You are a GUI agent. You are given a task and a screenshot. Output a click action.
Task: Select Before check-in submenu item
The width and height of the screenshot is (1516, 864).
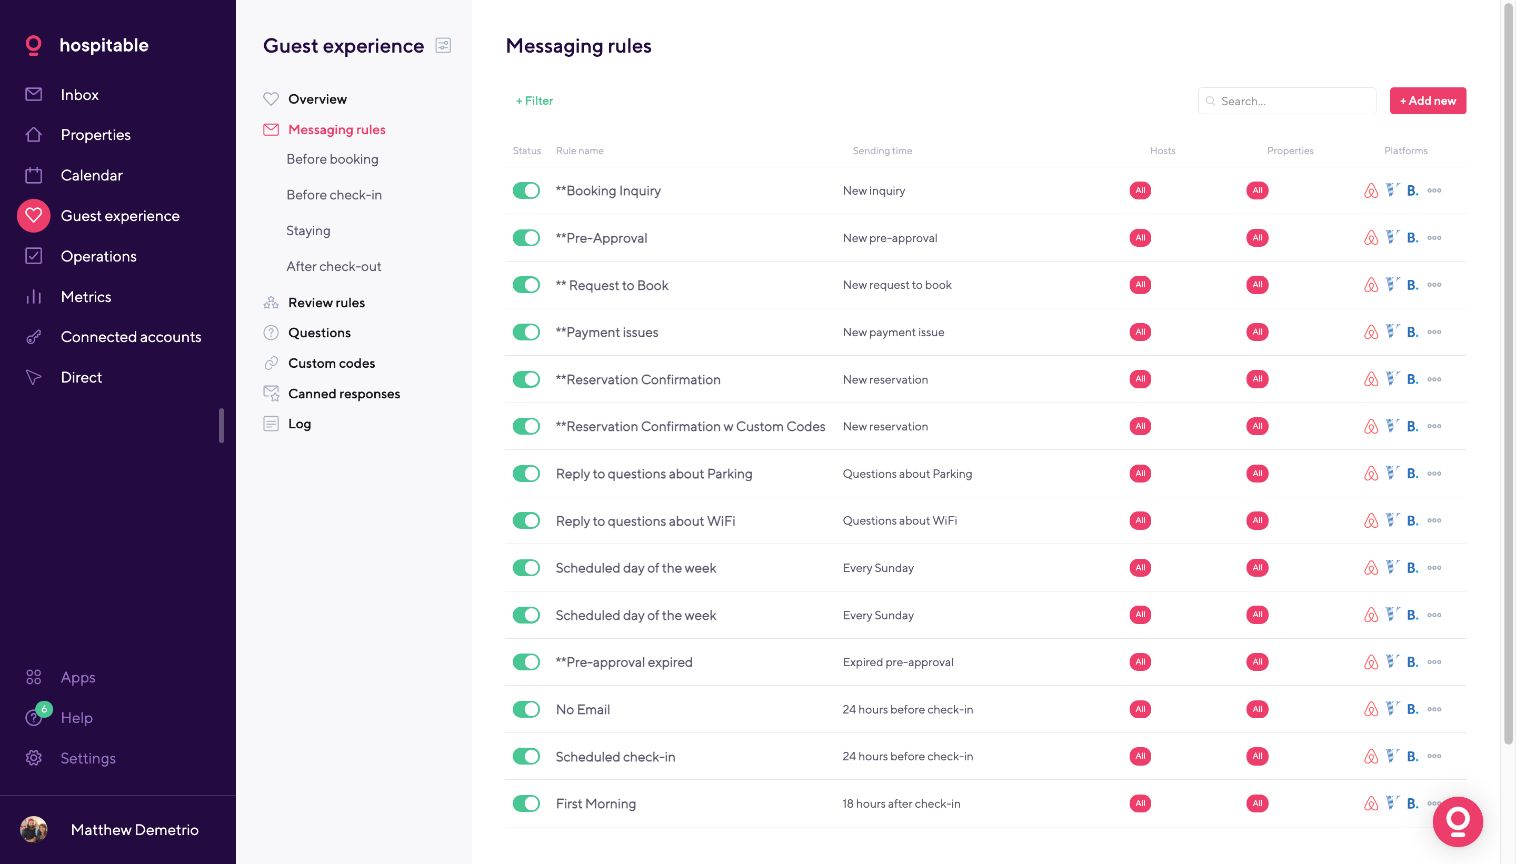tap(334, 195)
